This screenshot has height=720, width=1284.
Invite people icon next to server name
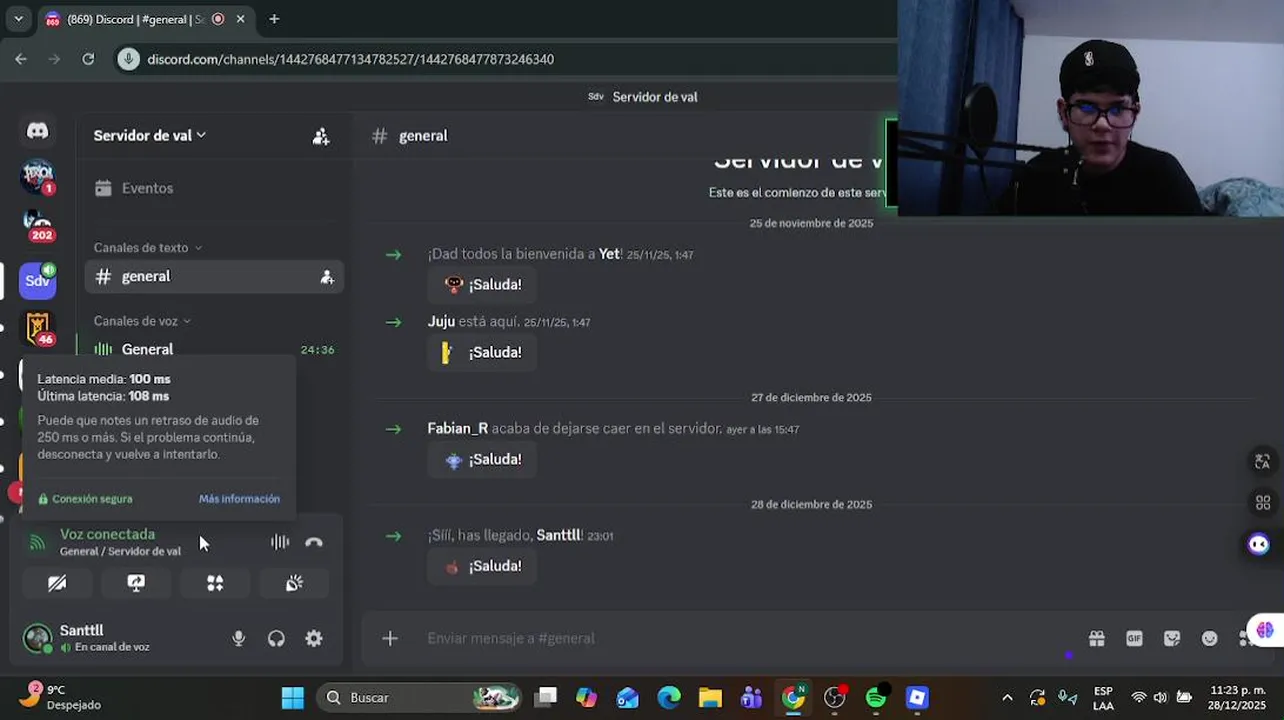[x=320, y=136]
